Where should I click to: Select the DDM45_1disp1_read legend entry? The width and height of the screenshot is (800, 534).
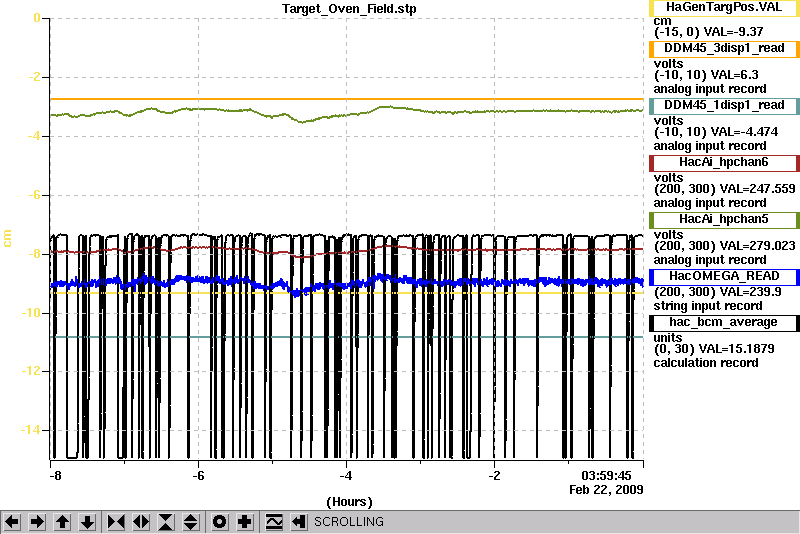click(724, 106)
